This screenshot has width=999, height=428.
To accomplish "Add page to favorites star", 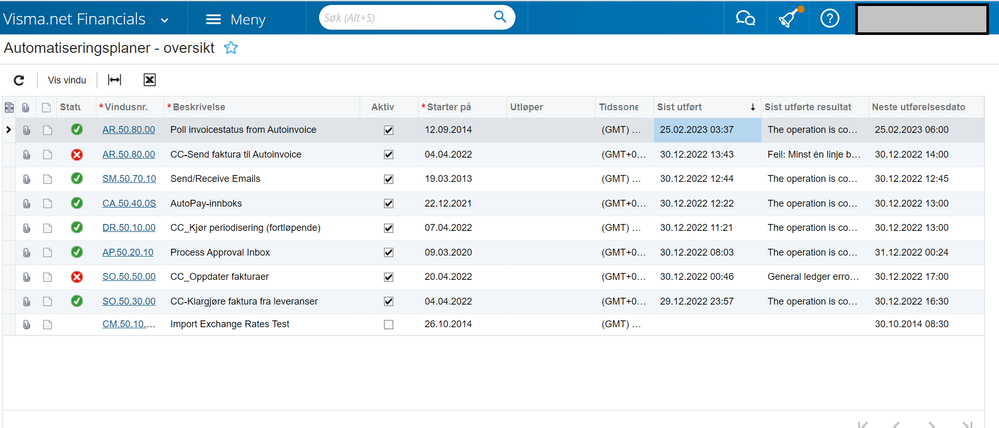I will pyautogui.click(x=231, y=48).
